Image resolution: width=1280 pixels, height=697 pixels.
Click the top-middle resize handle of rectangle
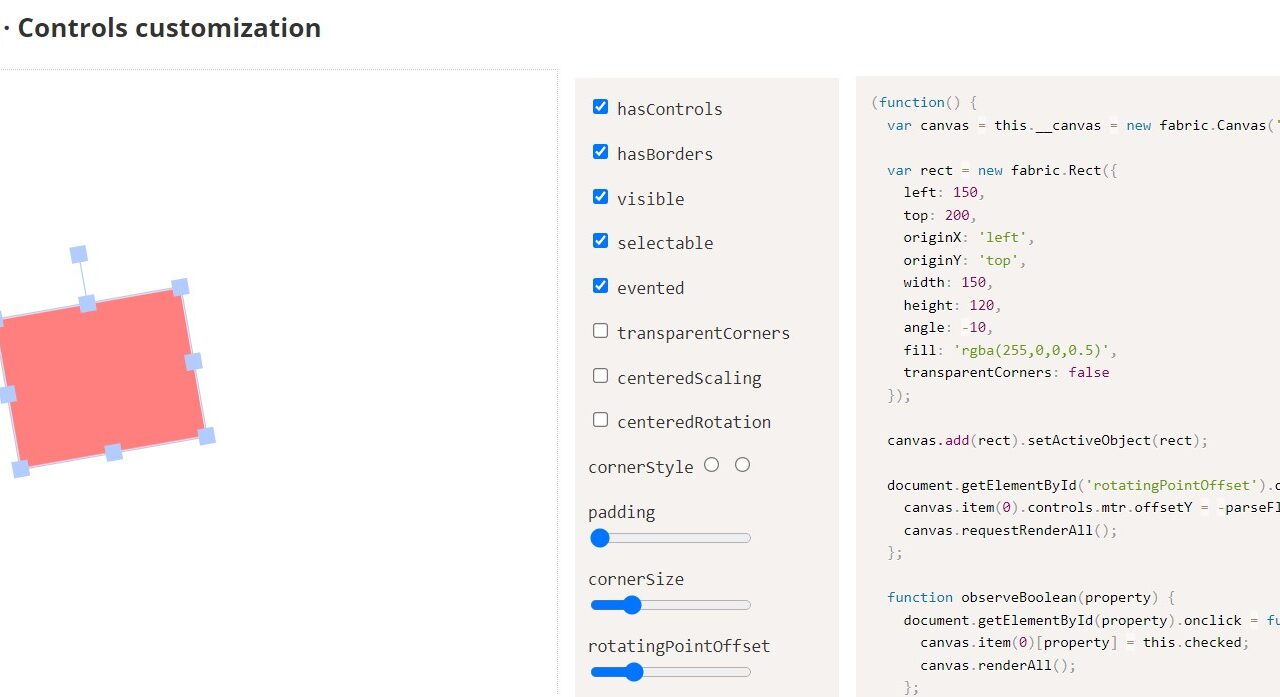[87, 303]
